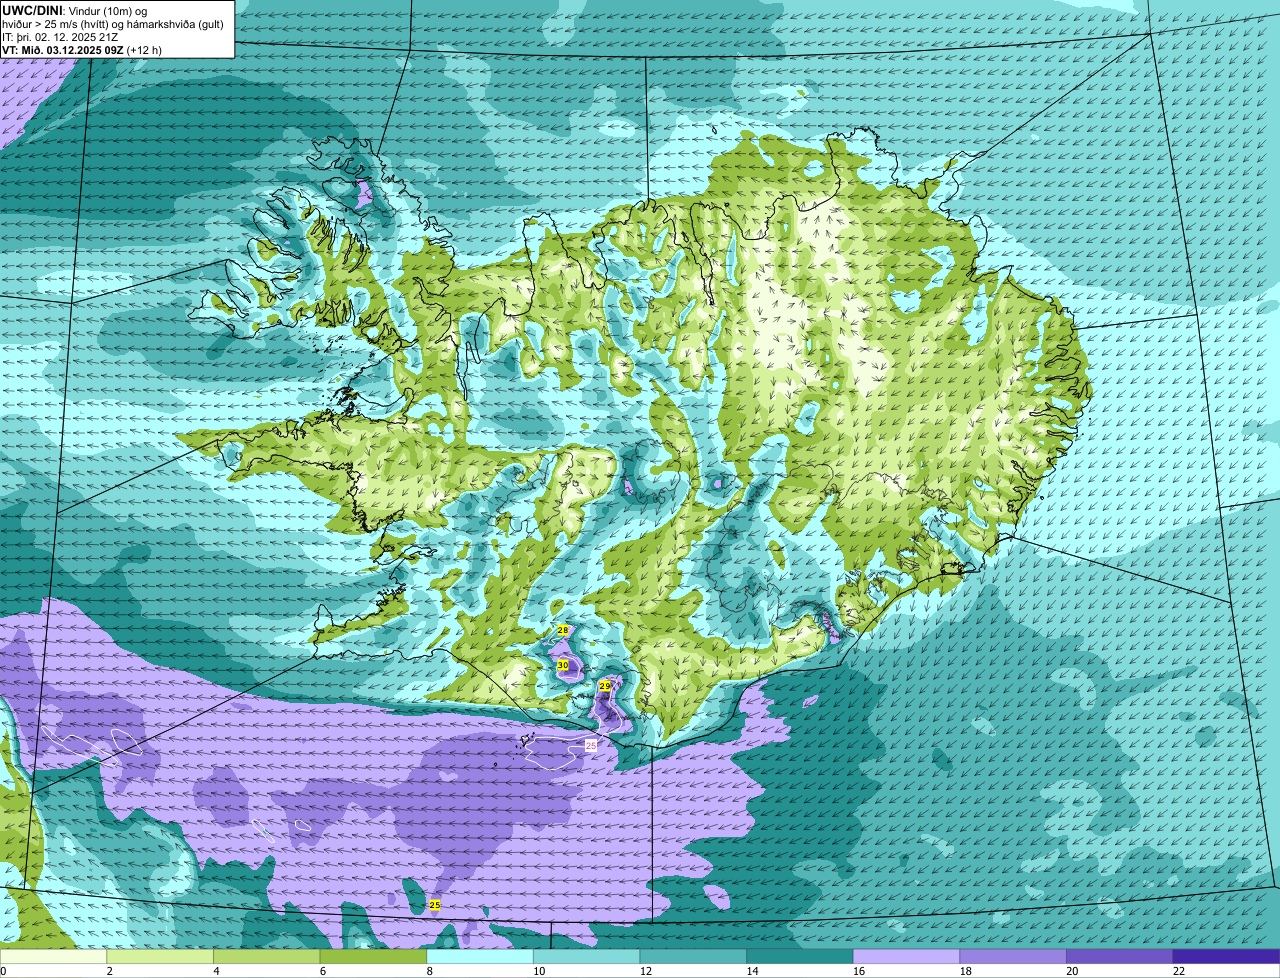Pick the 4–6 m/s green legend swatch
This screenshot has height=978, width=1280.
[266, 957]
